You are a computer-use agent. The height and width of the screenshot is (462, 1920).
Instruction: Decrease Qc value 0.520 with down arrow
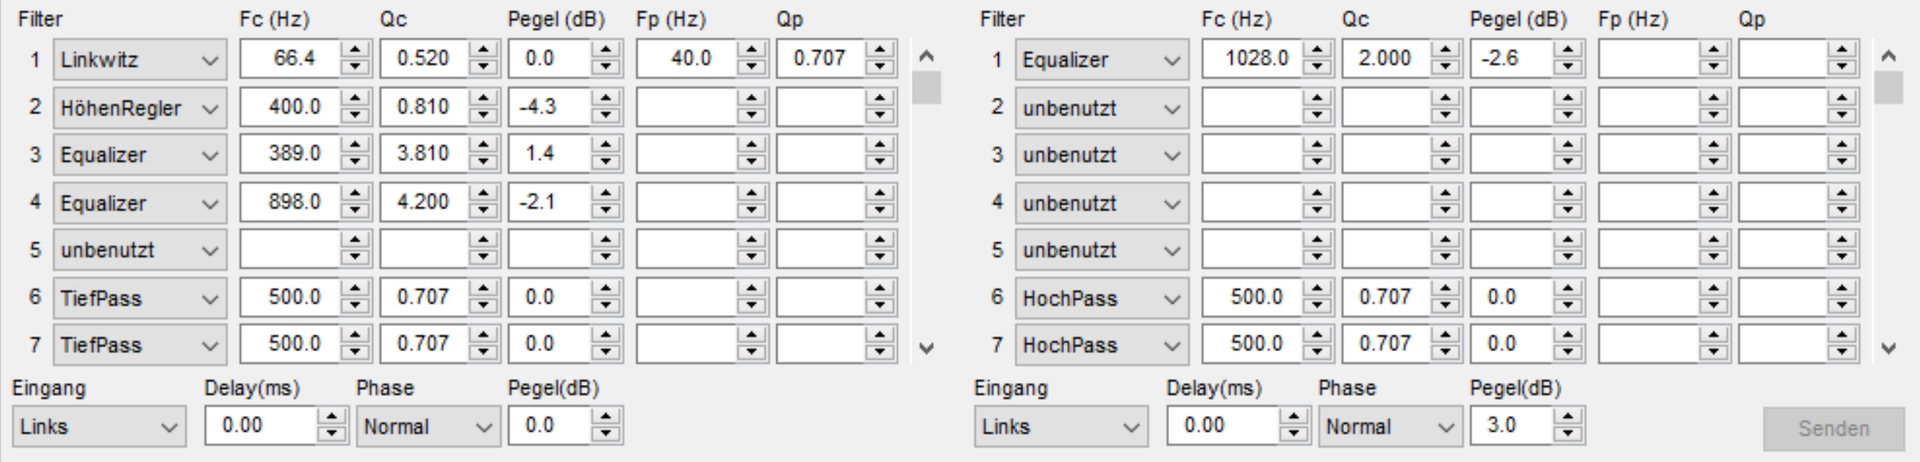point(483,67)
